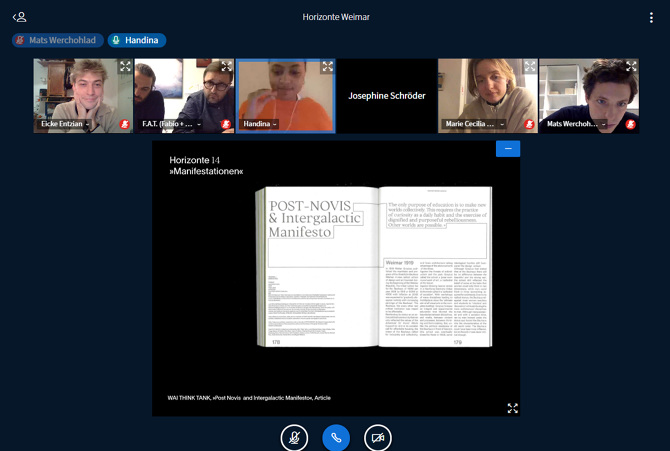Viewport: 670px width, 451px height.
Task: Open the user list panel
Action: 20,17
